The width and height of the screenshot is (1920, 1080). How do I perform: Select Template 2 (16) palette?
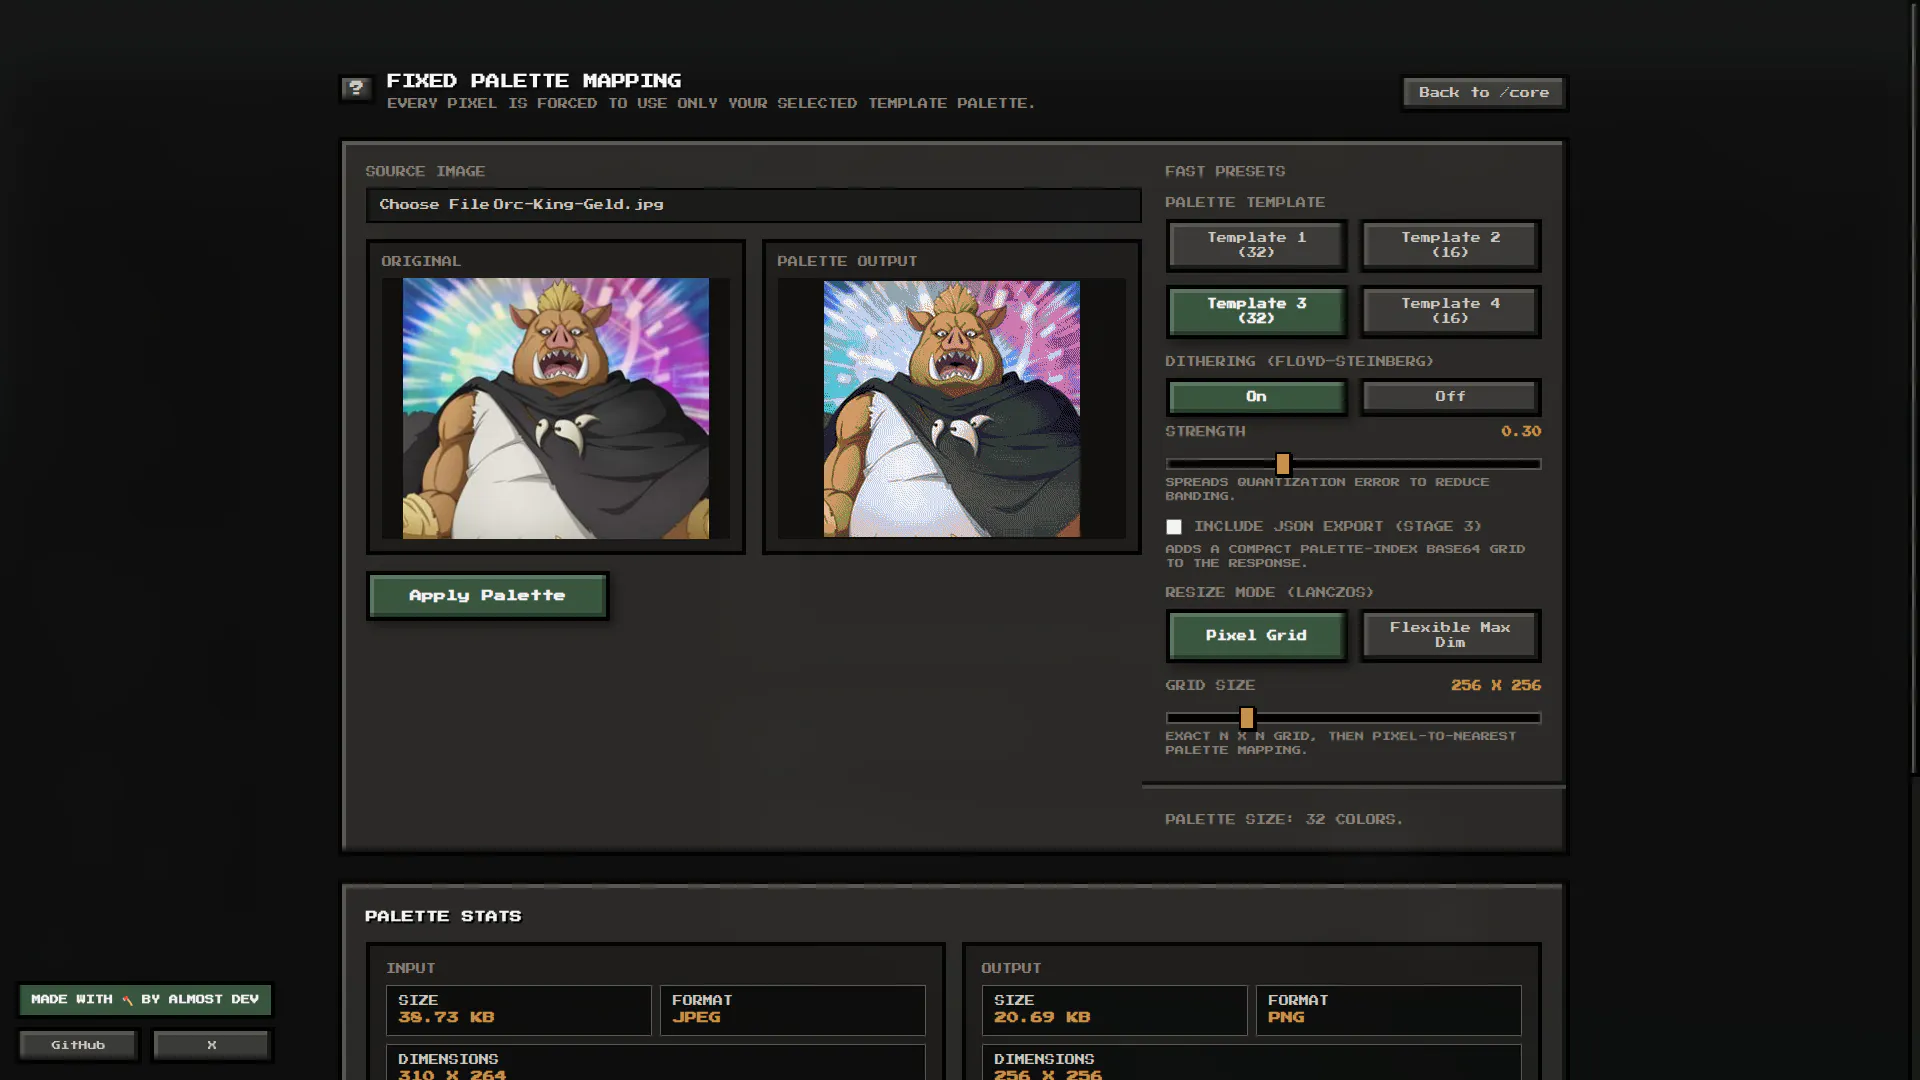[x=1450, y=245]
